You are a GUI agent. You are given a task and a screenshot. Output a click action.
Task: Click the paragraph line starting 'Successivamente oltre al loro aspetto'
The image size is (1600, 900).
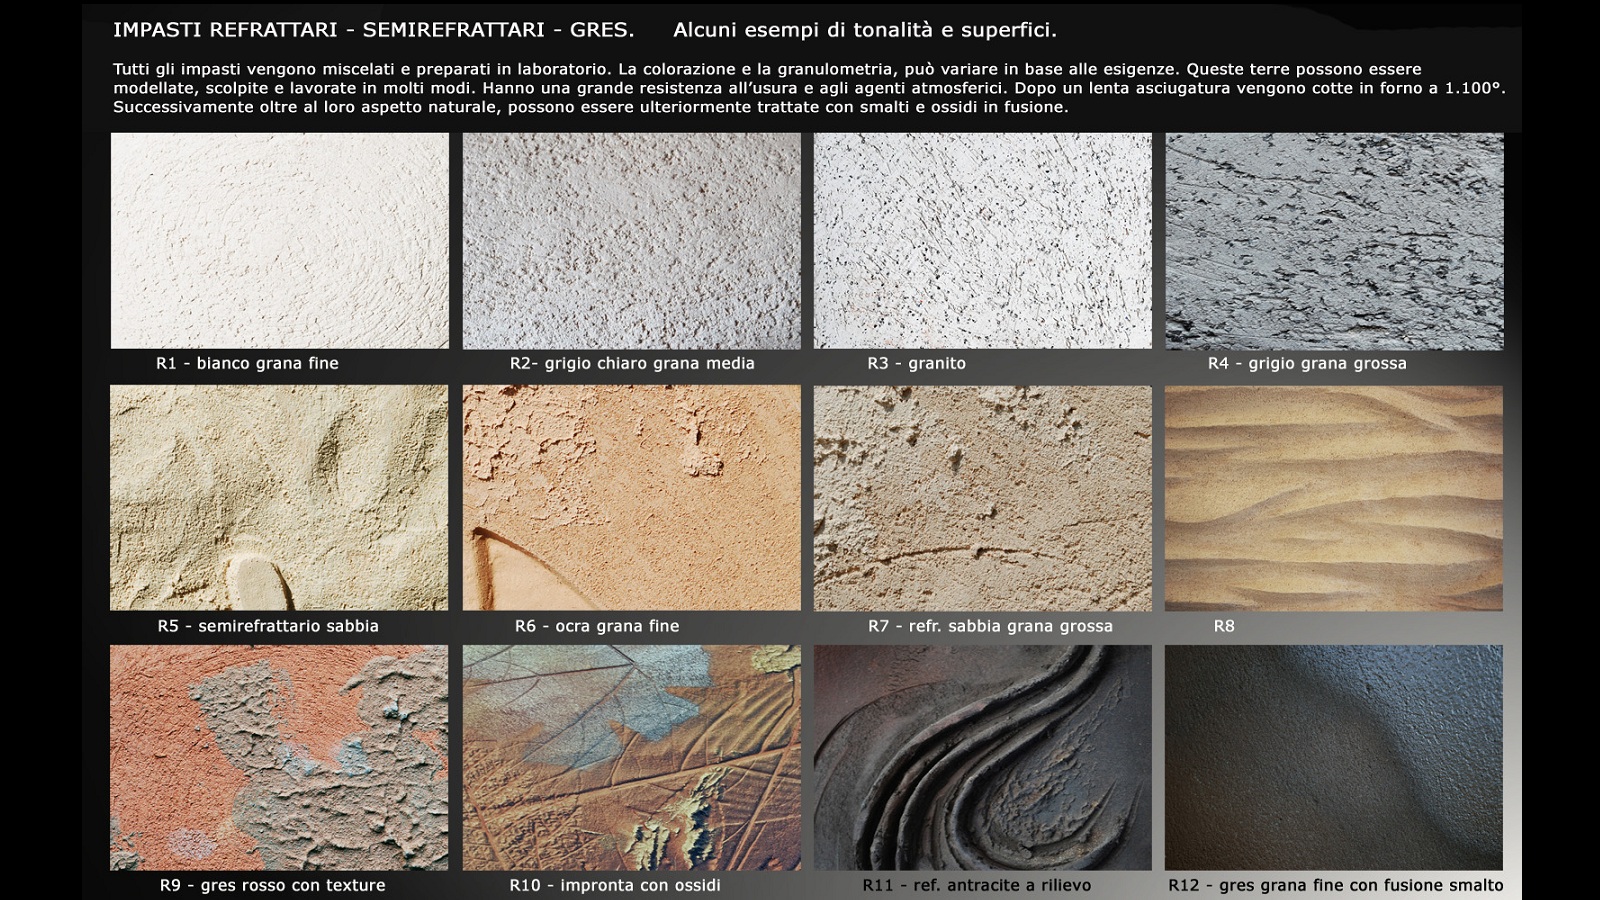[590, 107]
